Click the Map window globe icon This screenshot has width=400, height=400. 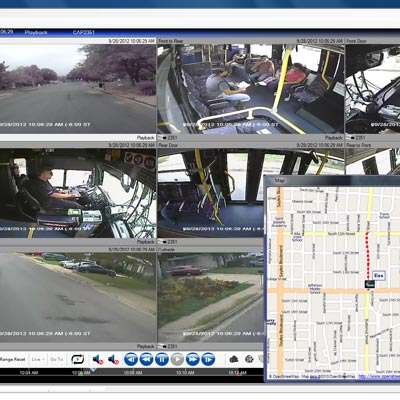[270, 180]
